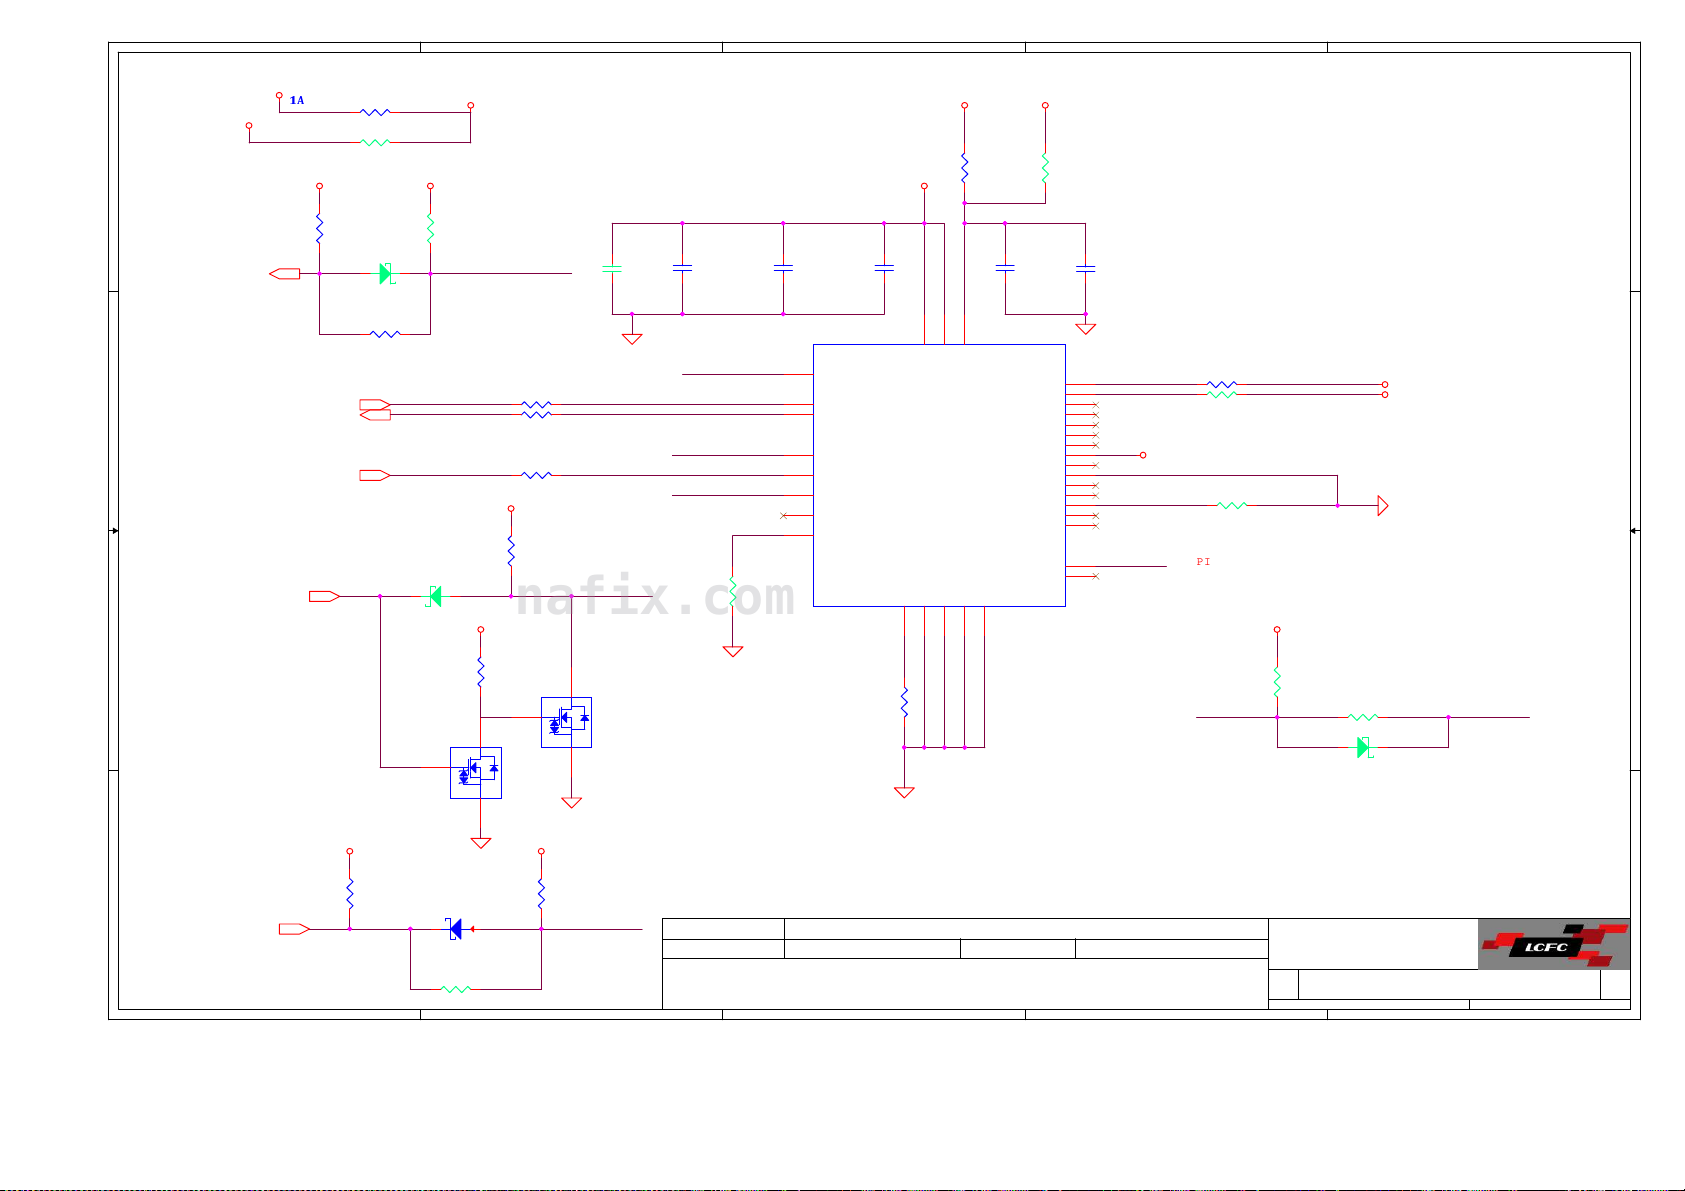Select the green vertical resistor left of the IC
The image size is (1685, 1191).
click(733, 591)
